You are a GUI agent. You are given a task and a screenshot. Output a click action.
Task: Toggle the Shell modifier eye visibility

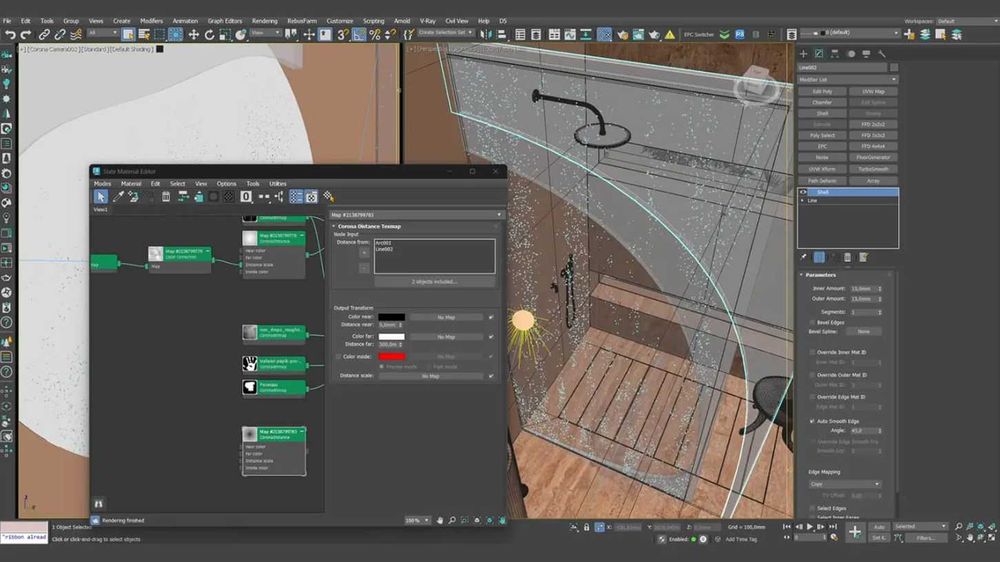pos(804,192)
